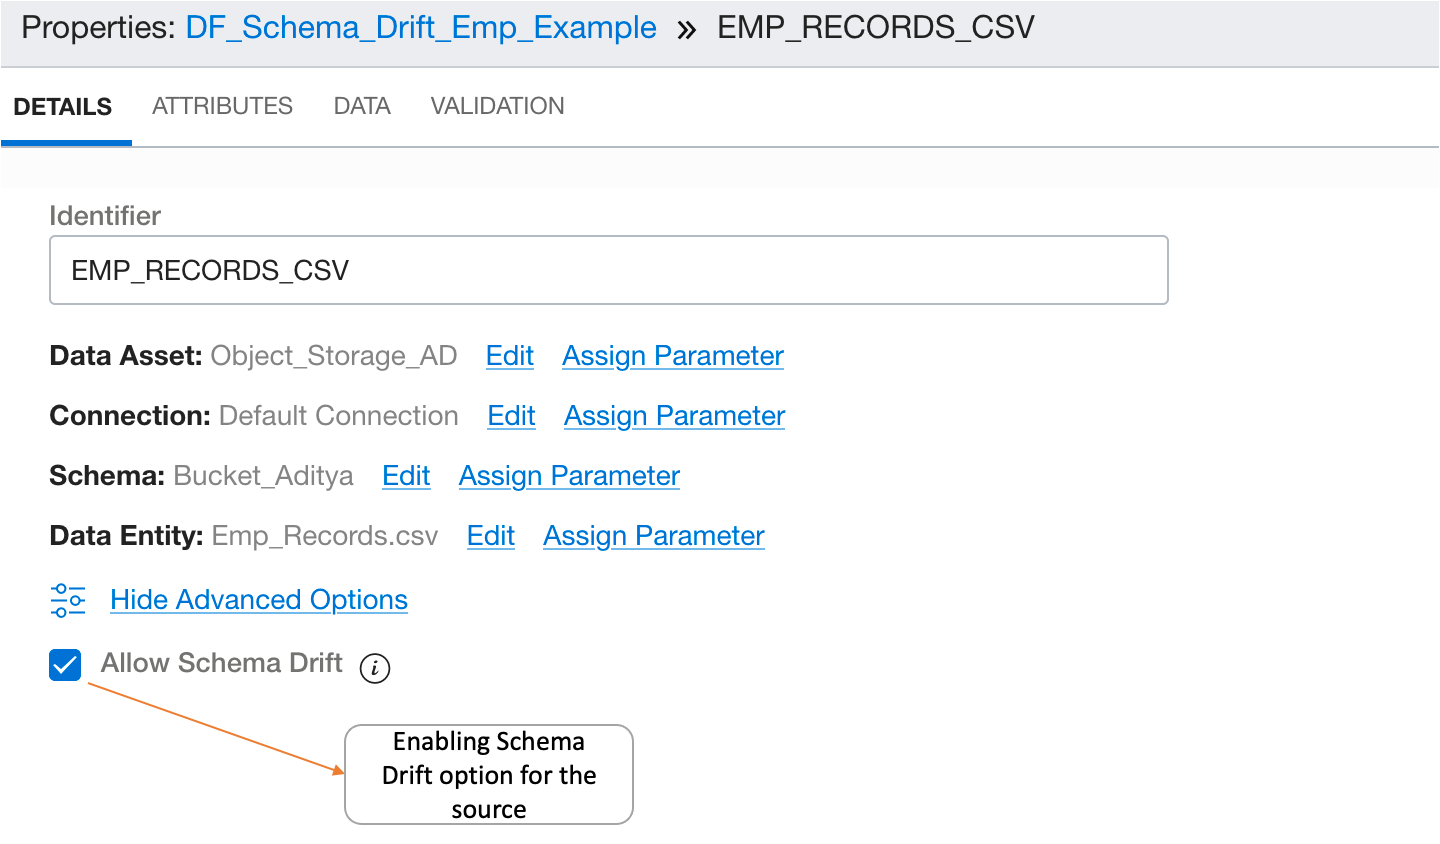Assign Parameter for Data Asset
The image size is (1440, 844).
tap(672, 356)
